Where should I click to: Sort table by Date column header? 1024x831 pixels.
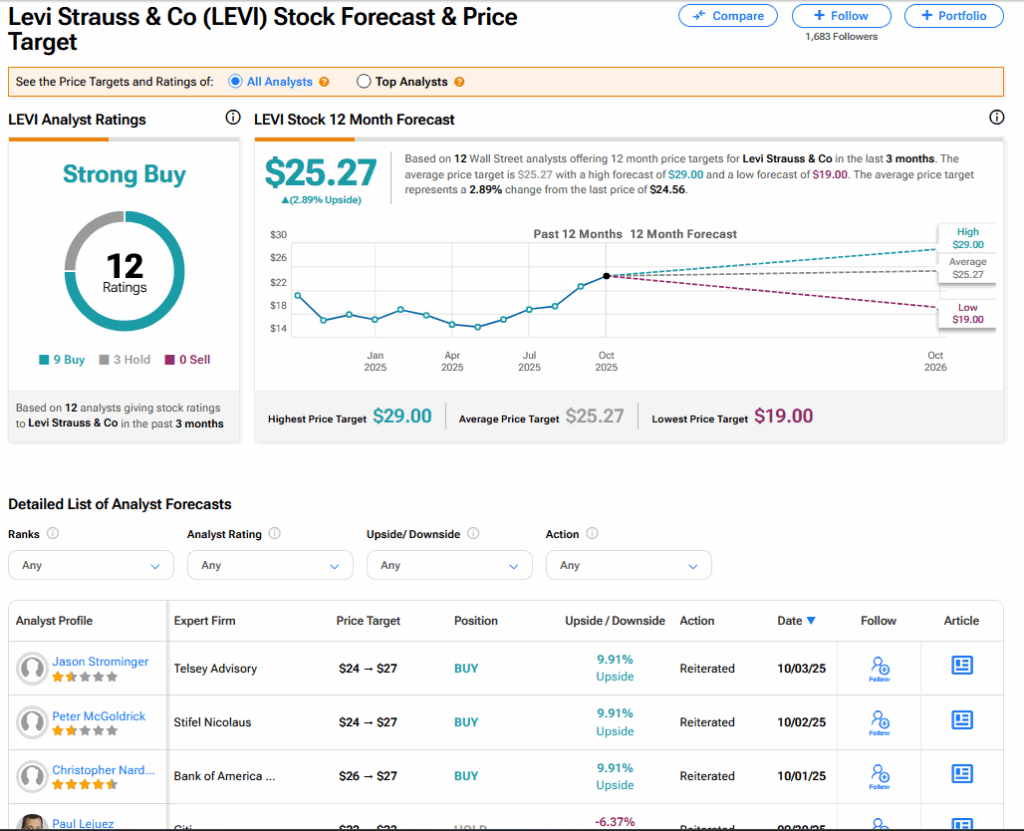pyautogui.click(x=796, y=621)
